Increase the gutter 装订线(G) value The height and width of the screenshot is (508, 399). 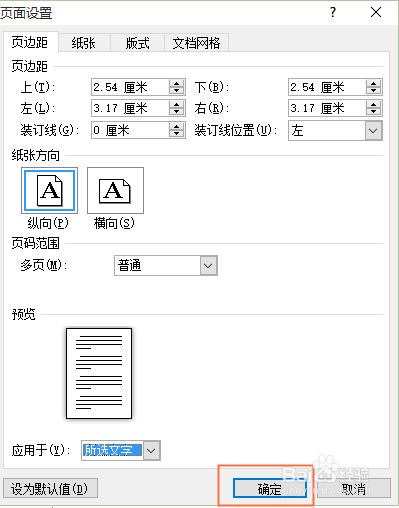[176, 126]
